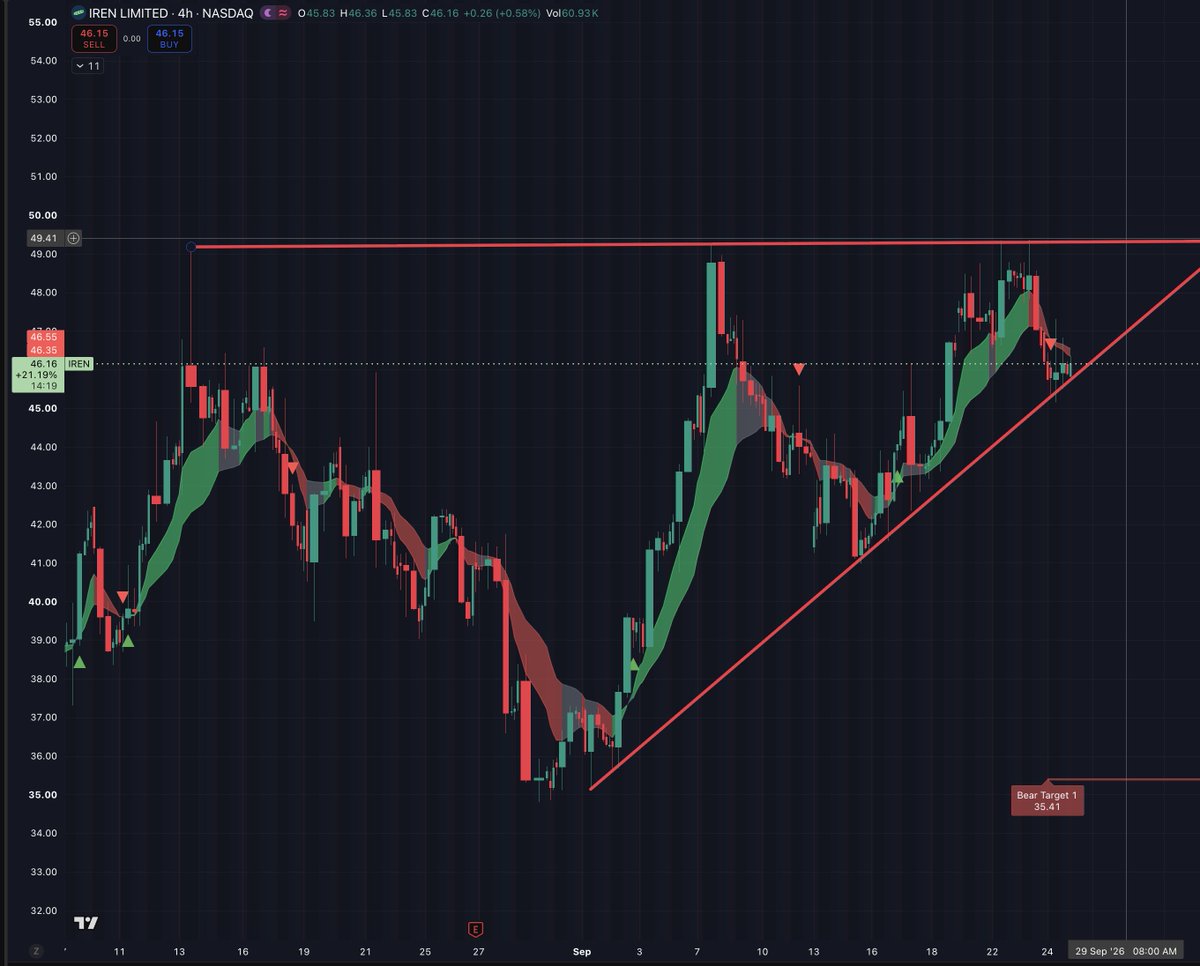Click the 49.41 crosshair price label
Image resolution: width=1200 pixels, height=966 pixels.
pos(44,239)
